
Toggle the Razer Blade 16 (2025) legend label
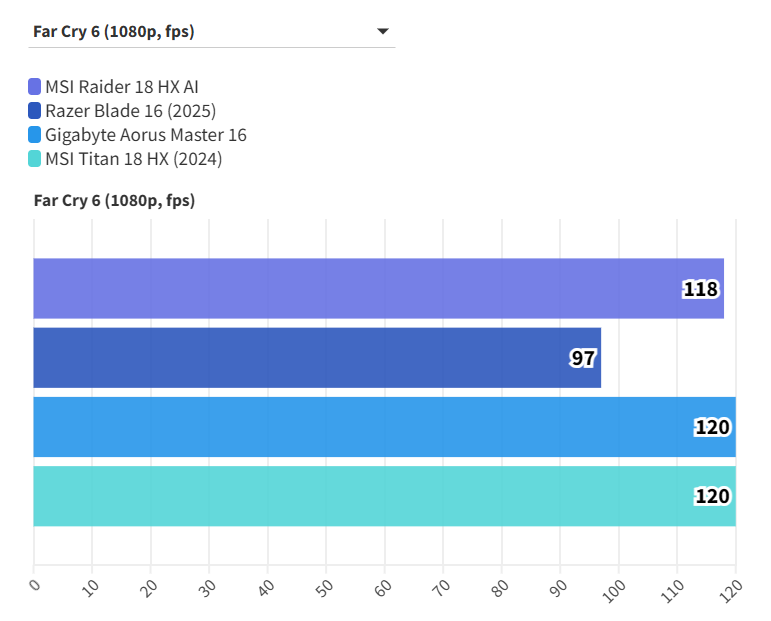click(131, 111)
